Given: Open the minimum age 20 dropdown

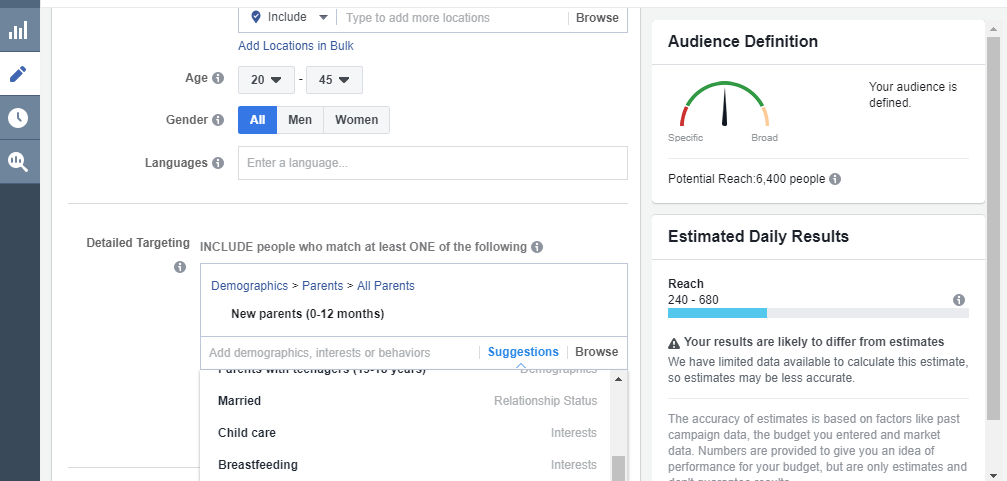Looking at the screenshot, I should coord(266,80).
